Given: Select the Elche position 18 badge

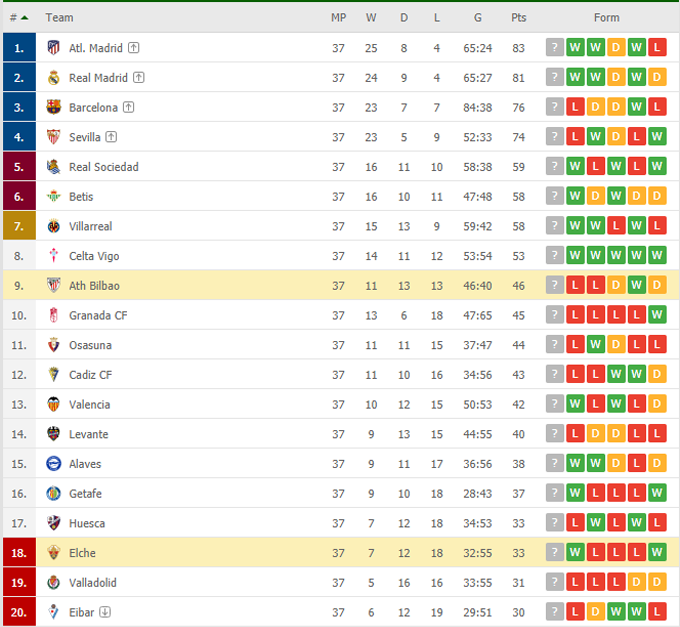Looking at the screenshot, I should point(19,553).
